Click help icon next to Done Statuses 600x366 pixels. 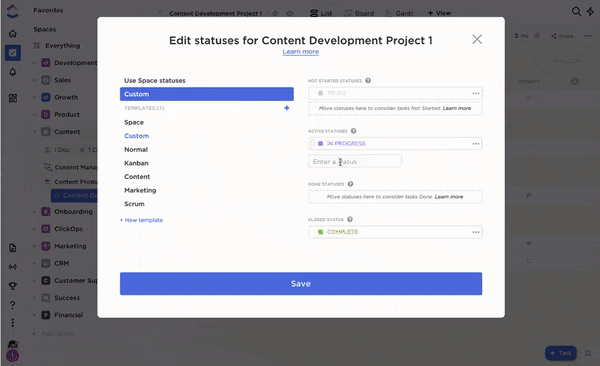click(x=350, y=184)
